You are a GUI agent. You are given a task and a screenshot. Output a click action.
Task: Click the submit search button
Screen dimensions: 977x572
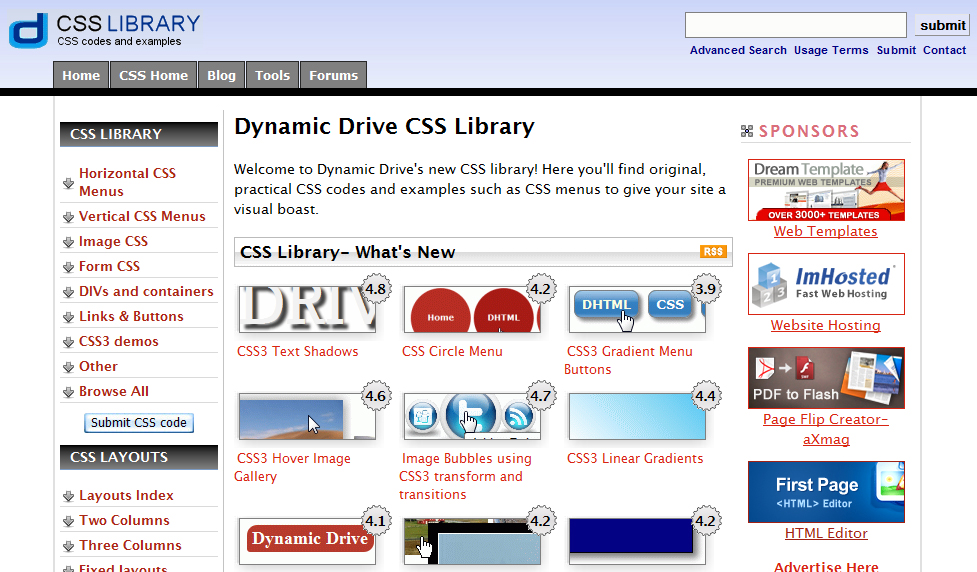pyautogui.click(x=943, y=25)
